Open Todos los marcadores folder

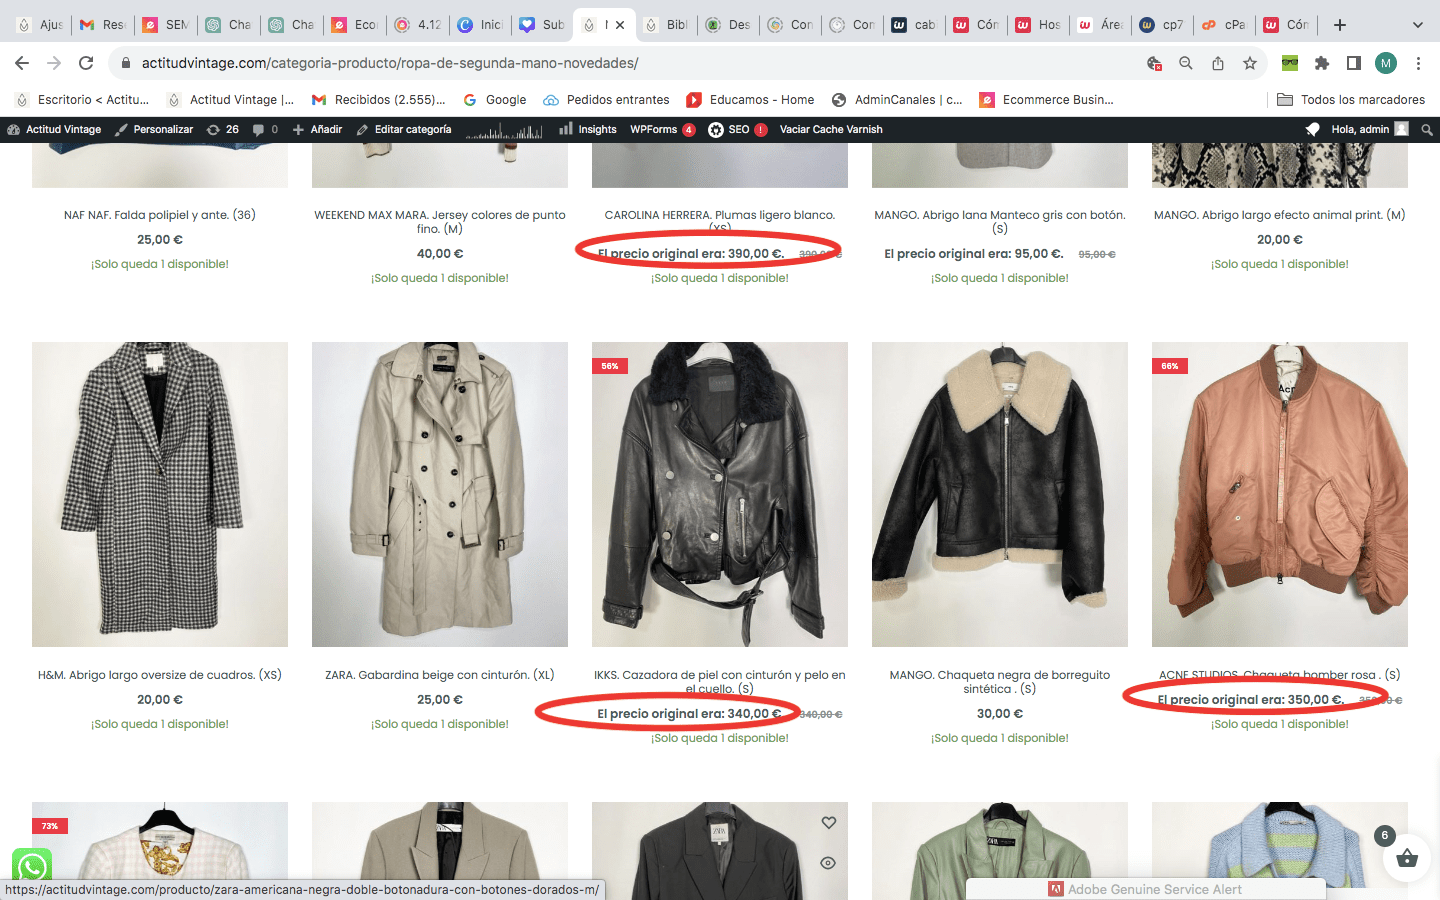1351,99
